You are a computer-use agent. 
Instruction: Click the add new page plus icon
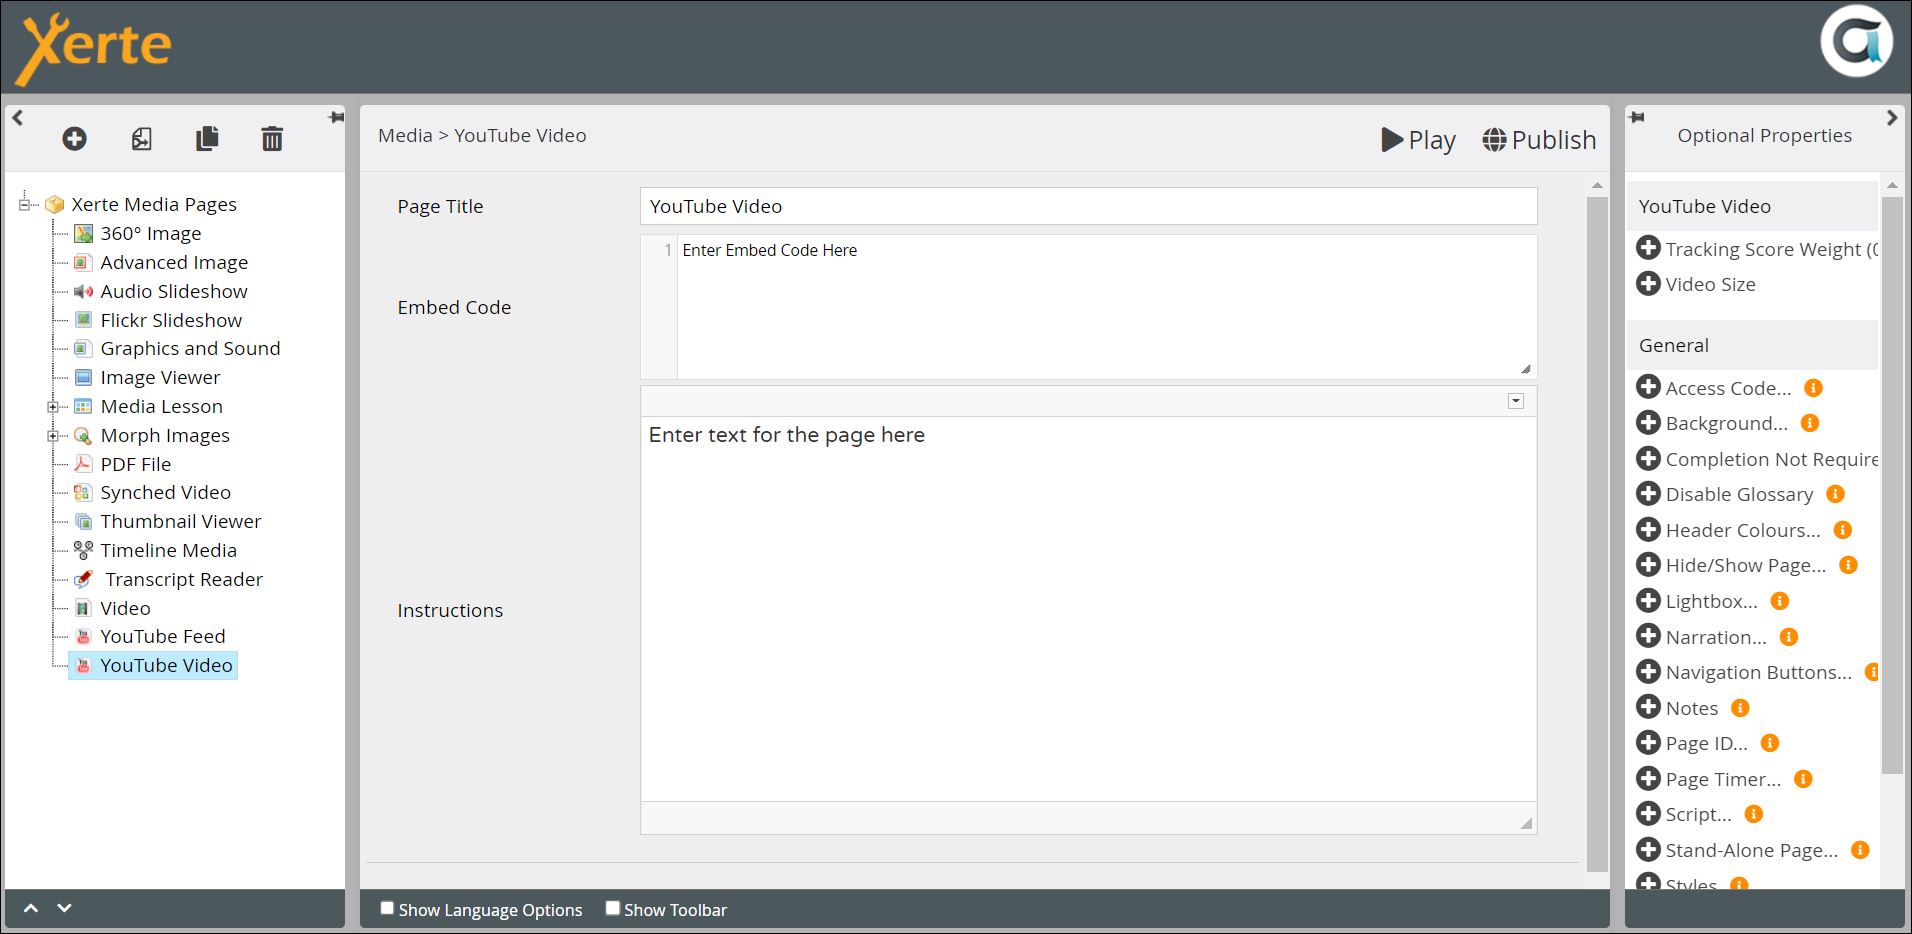pyautogui.click(x=74, y=139)
